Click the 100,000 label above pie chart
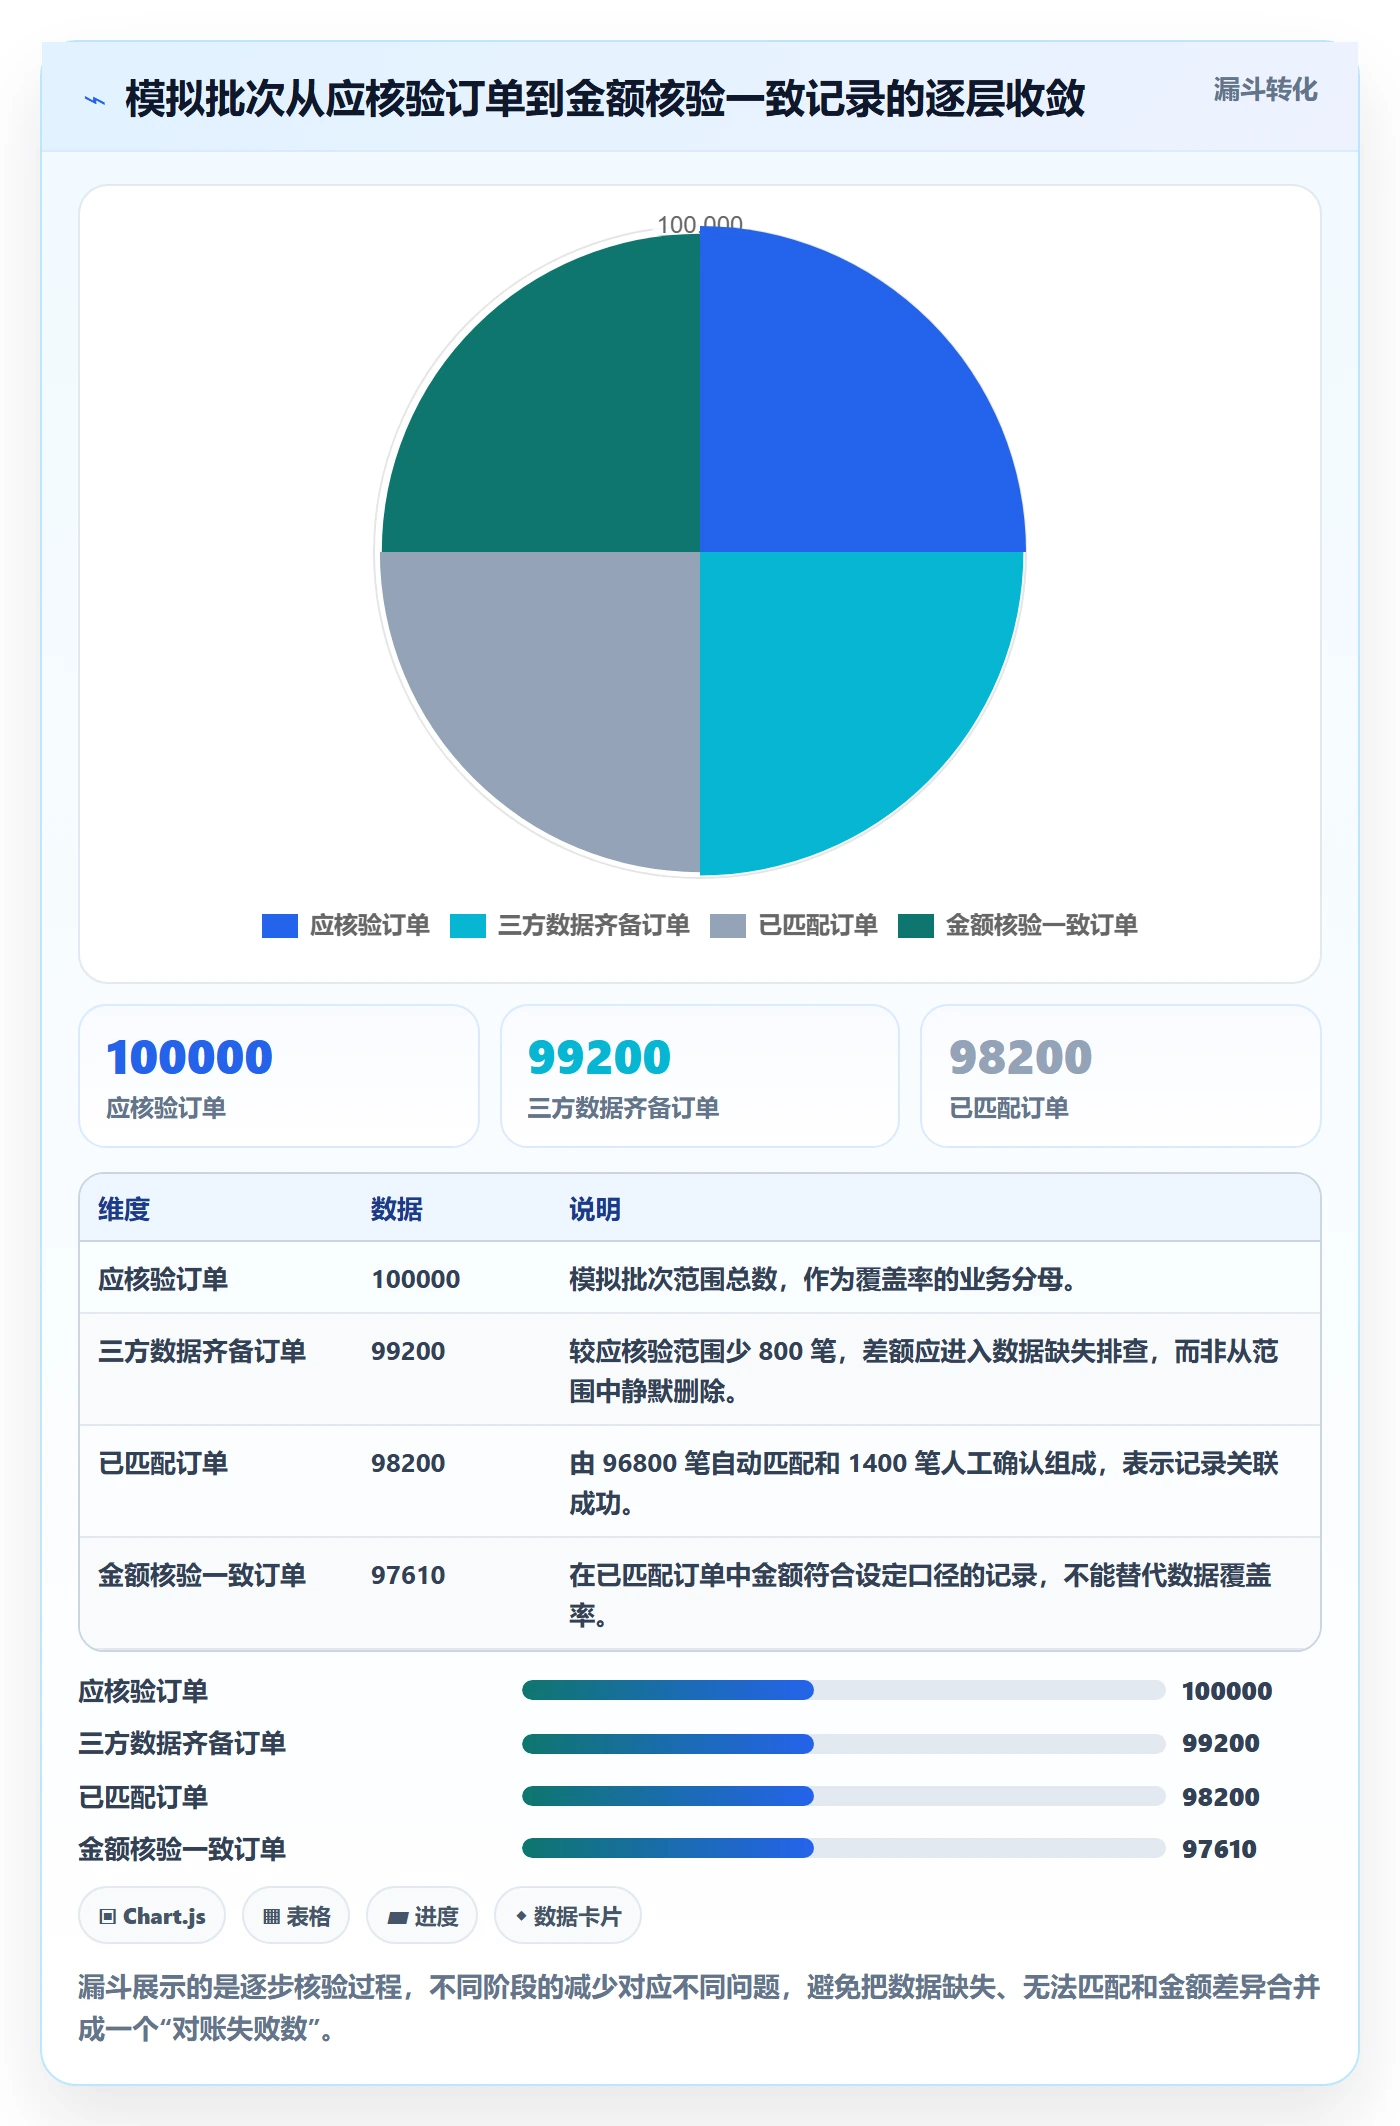Image resolution: width=1400 pixels, height=2126 pixels. click(700, 224)
